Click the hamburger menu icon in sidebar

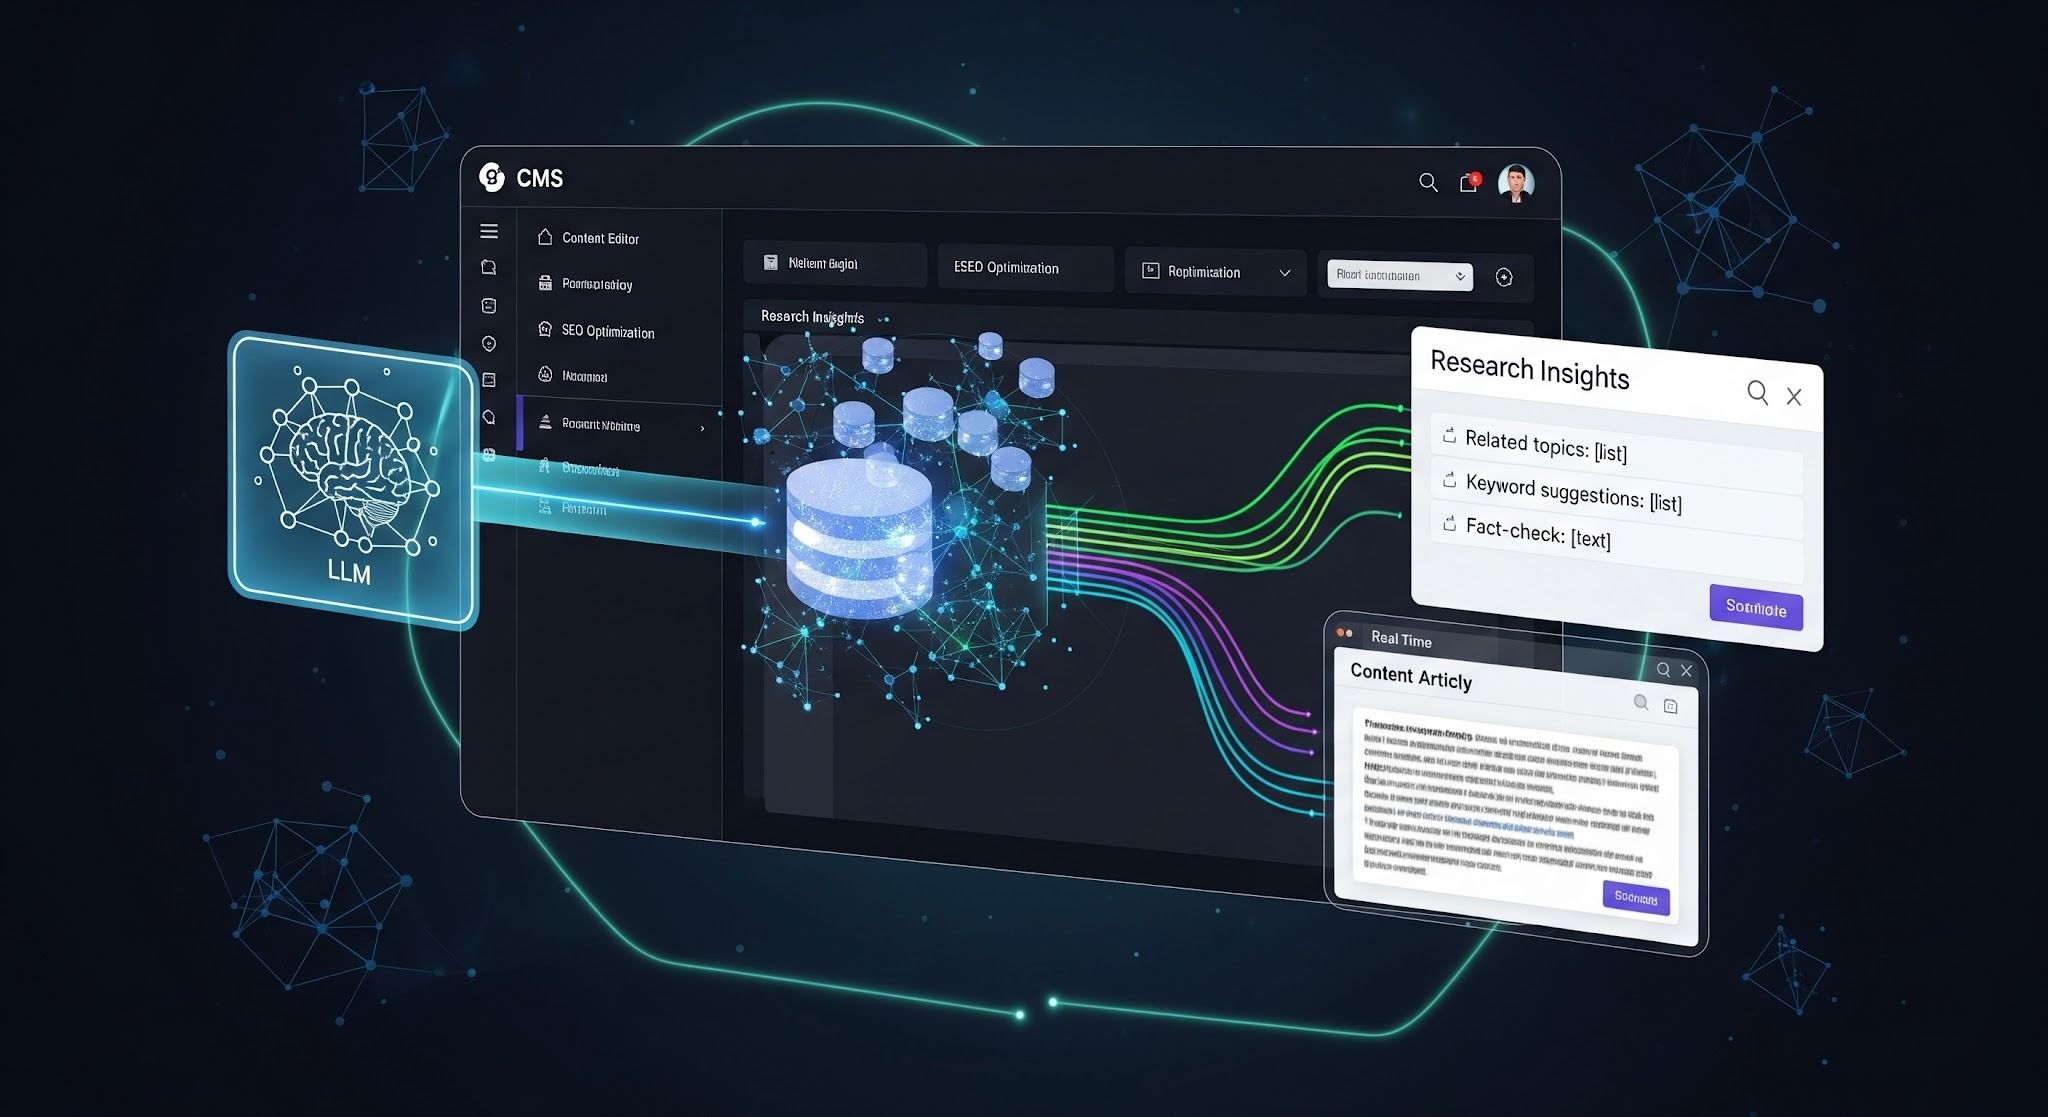pyautogui.click(x=489, y=232)
